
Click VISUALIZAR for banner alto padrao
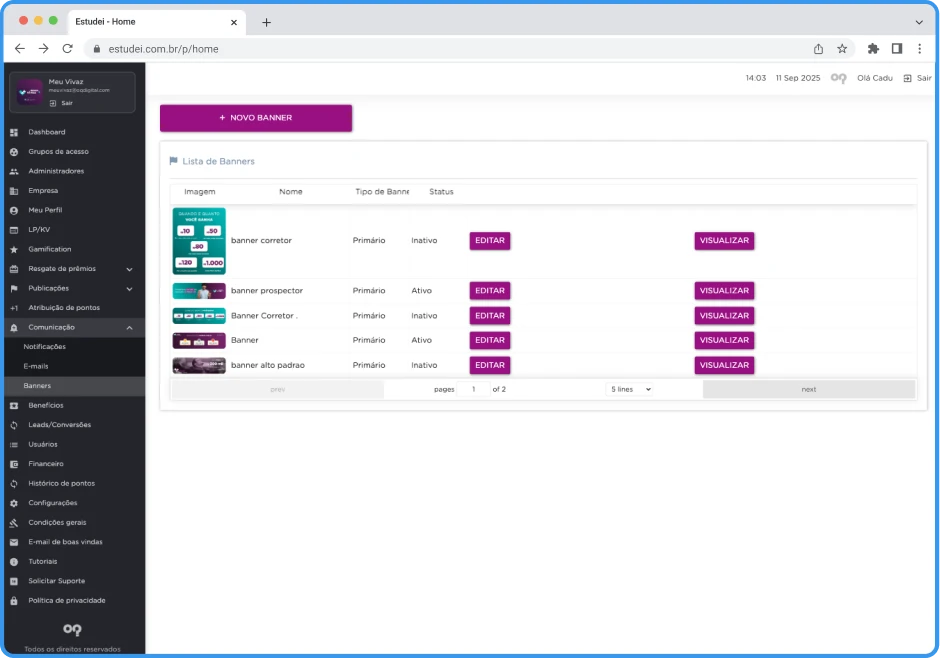point(724,365)
